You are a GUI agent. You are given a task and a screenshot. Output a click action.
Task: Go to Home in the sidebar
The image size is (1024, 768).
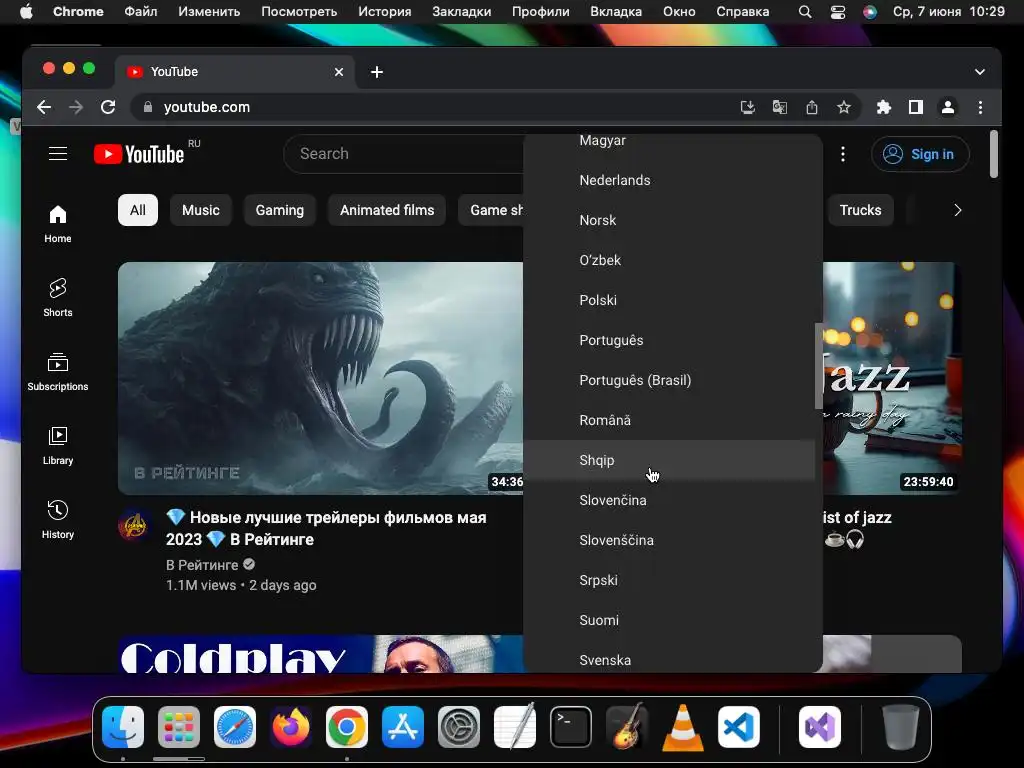pos(57,225)
